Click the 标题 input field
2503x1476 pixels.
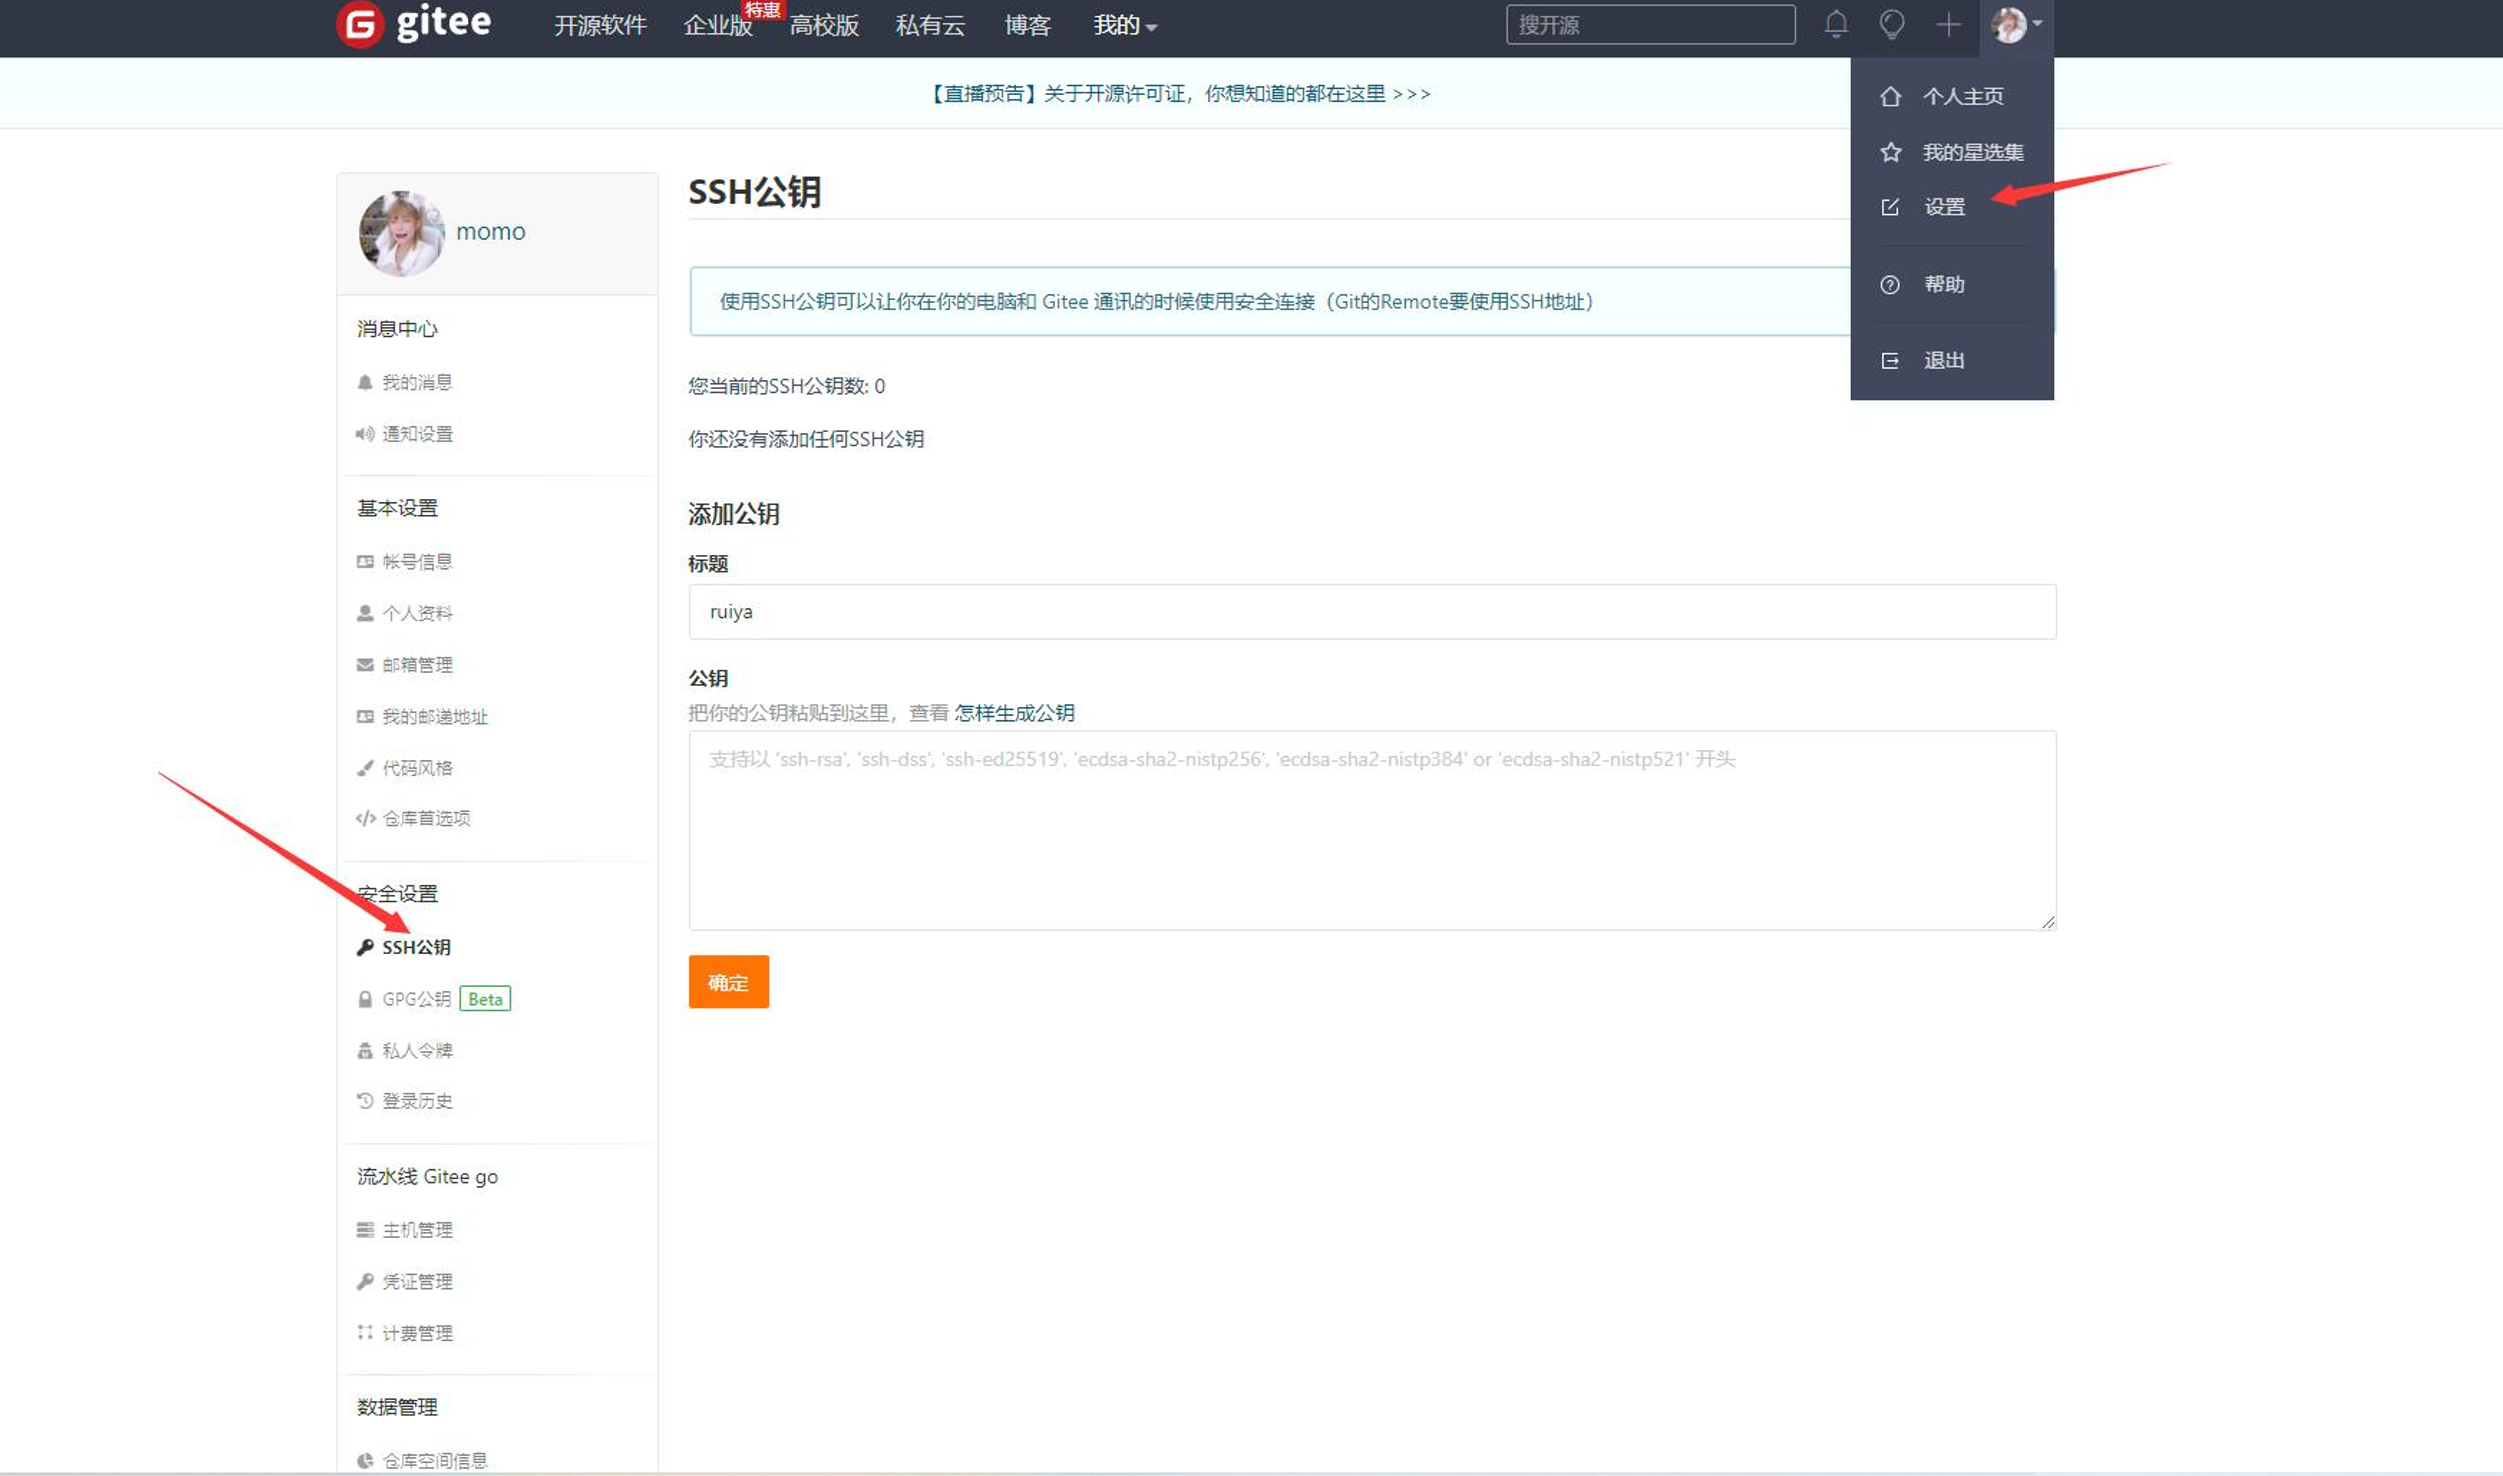pyautogui.click(x=1370, y=610)
